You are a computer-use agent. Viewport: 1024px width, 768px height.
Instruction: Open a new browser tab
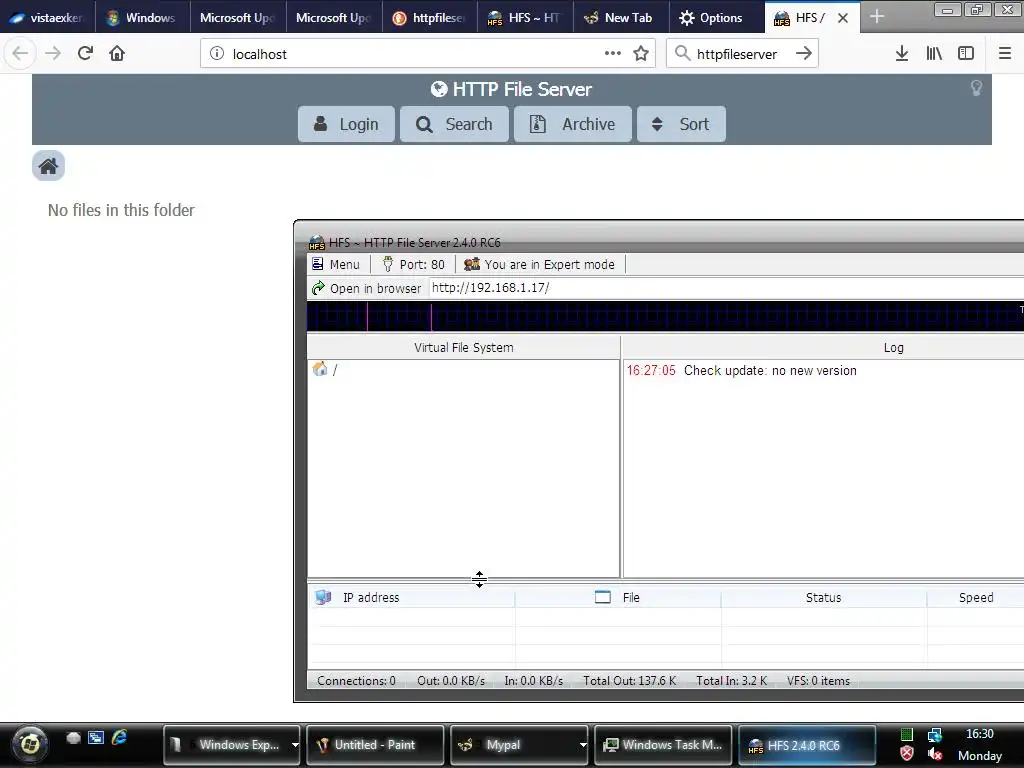tap(877, 17)
